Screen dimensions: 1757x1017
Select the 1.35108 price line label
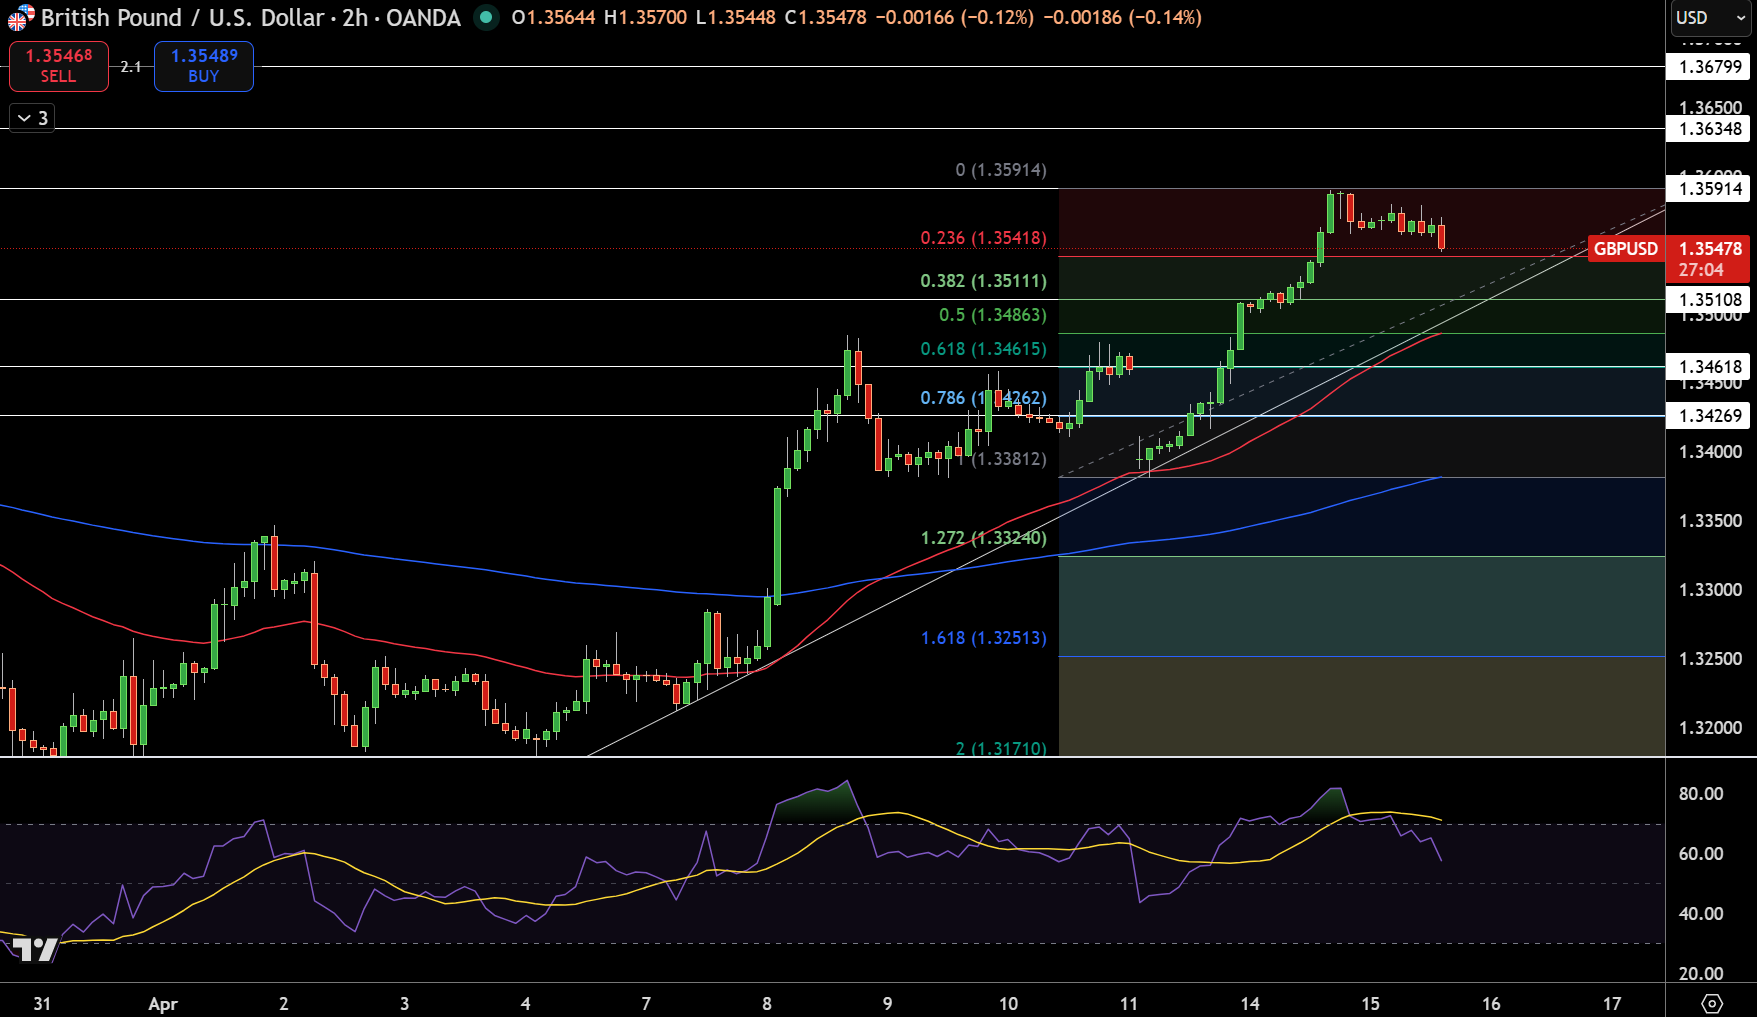click(1710, 300)
